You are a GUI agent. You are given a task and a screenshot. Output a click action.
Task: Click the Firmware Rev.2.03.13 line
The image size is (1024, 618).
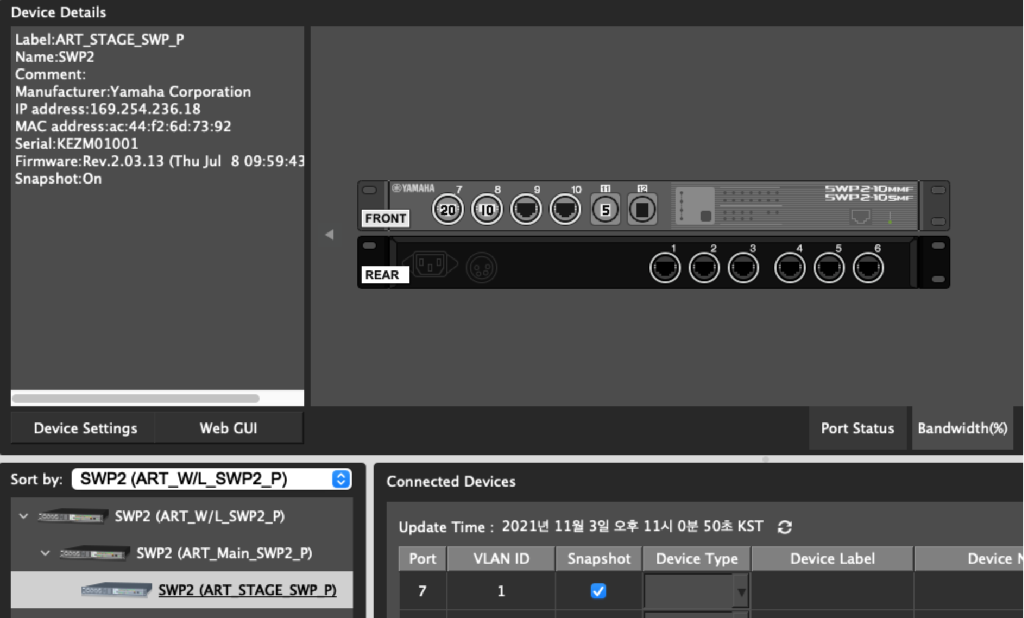pos(159,161)
